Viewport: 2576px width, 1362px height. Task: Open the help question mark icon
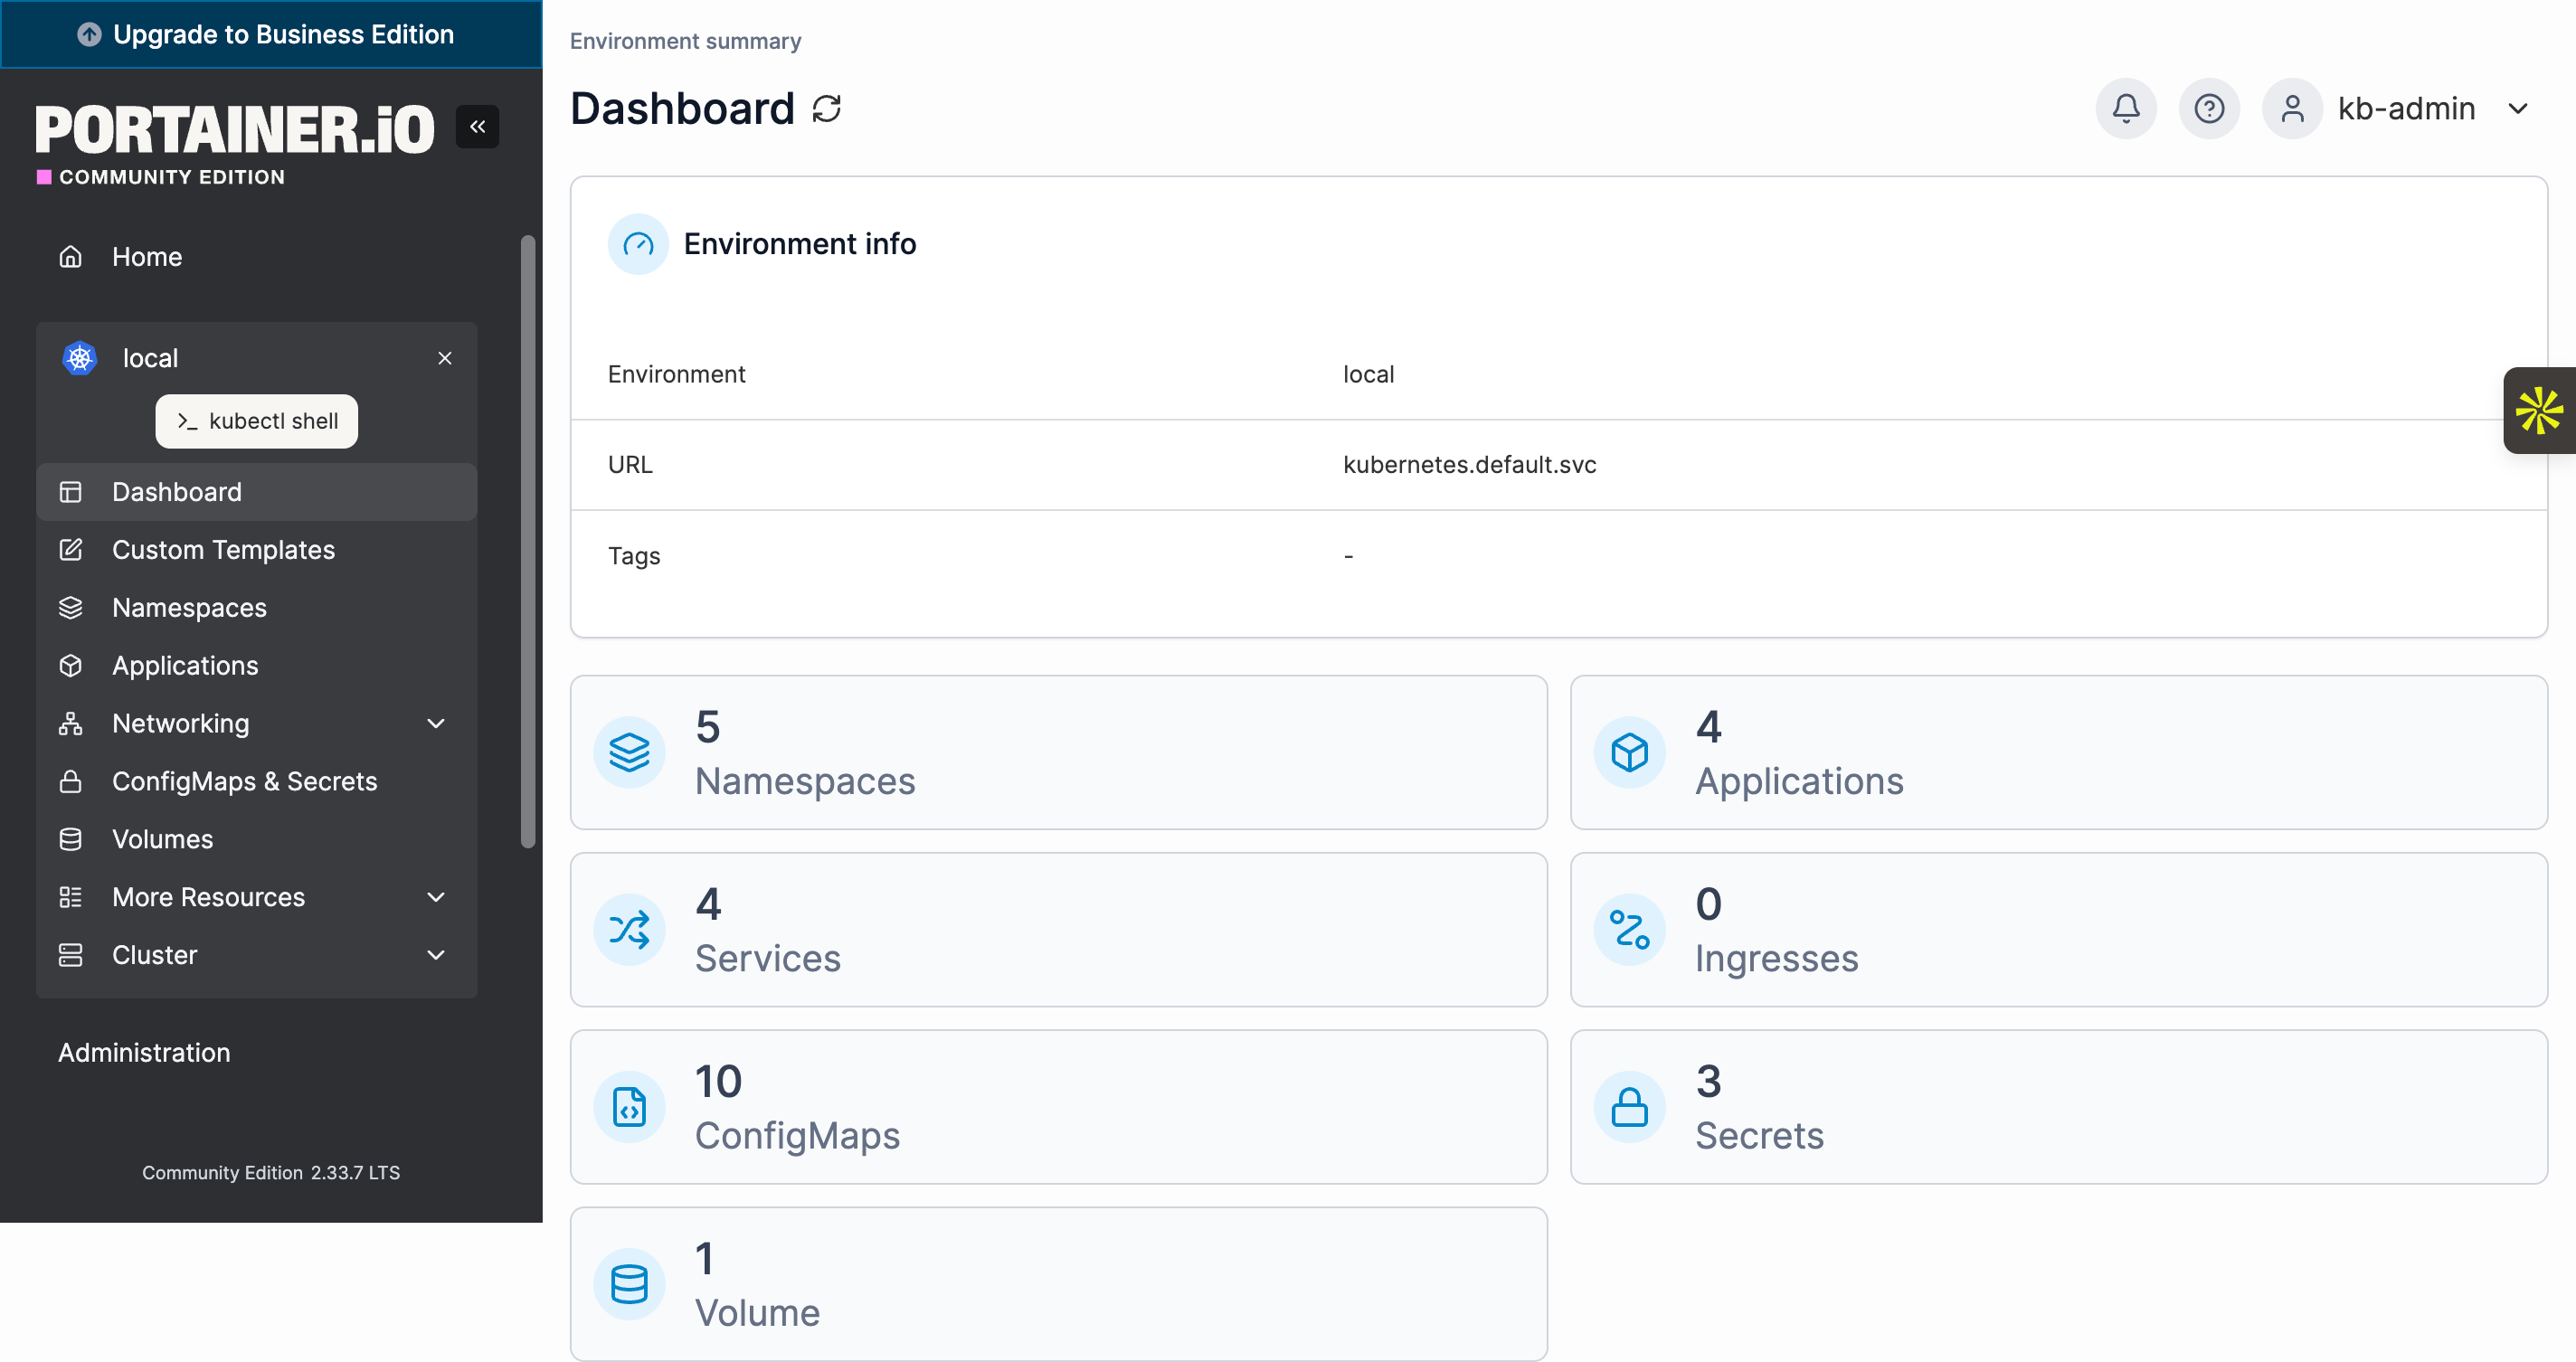2209,108
